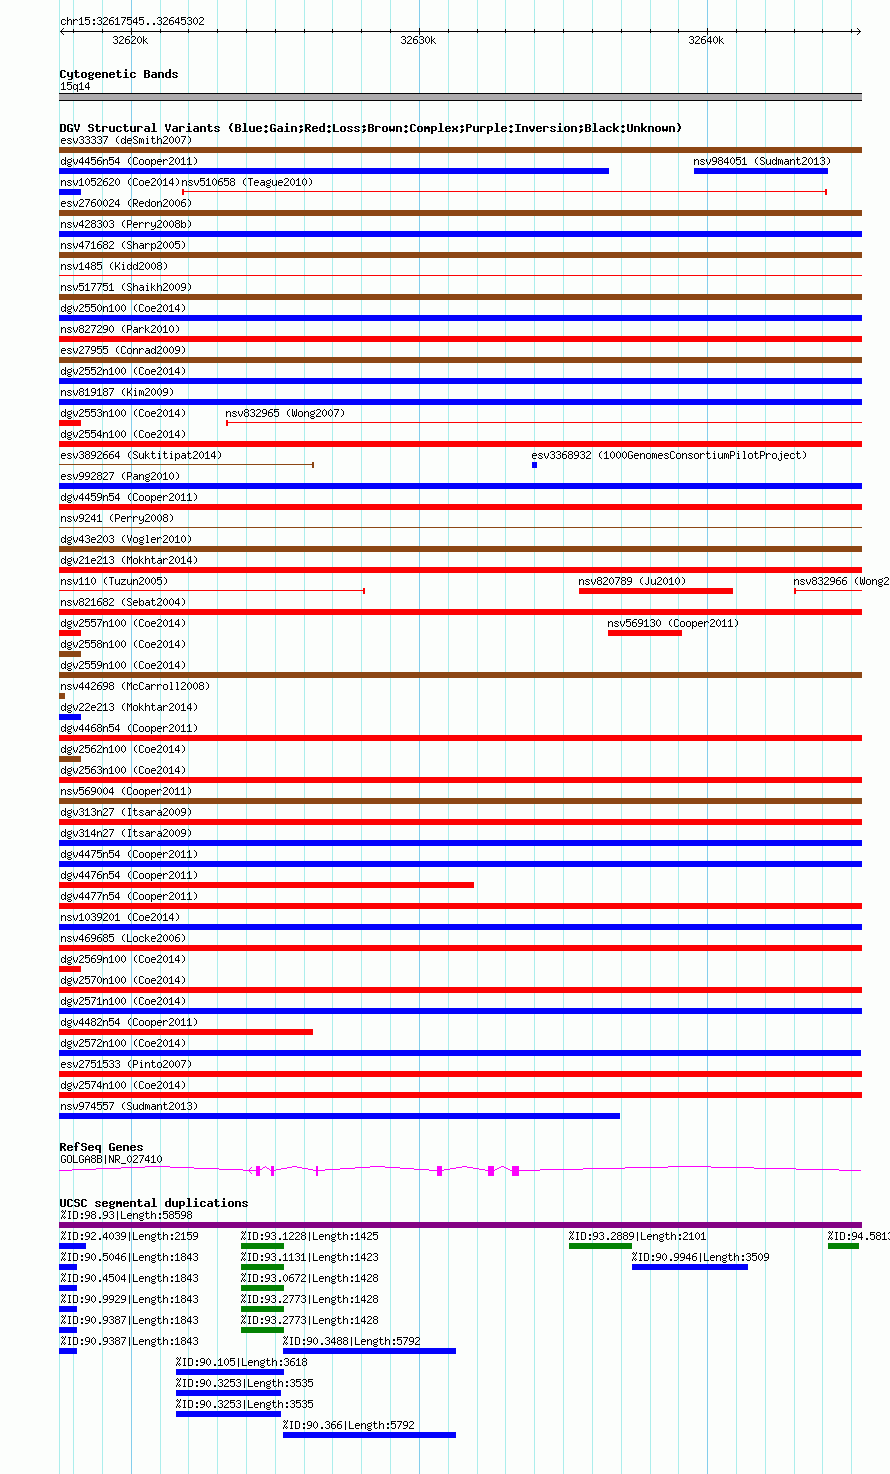
Task: Click dgv313n27 (Itsara2009) label
Action: coord(126,812)
